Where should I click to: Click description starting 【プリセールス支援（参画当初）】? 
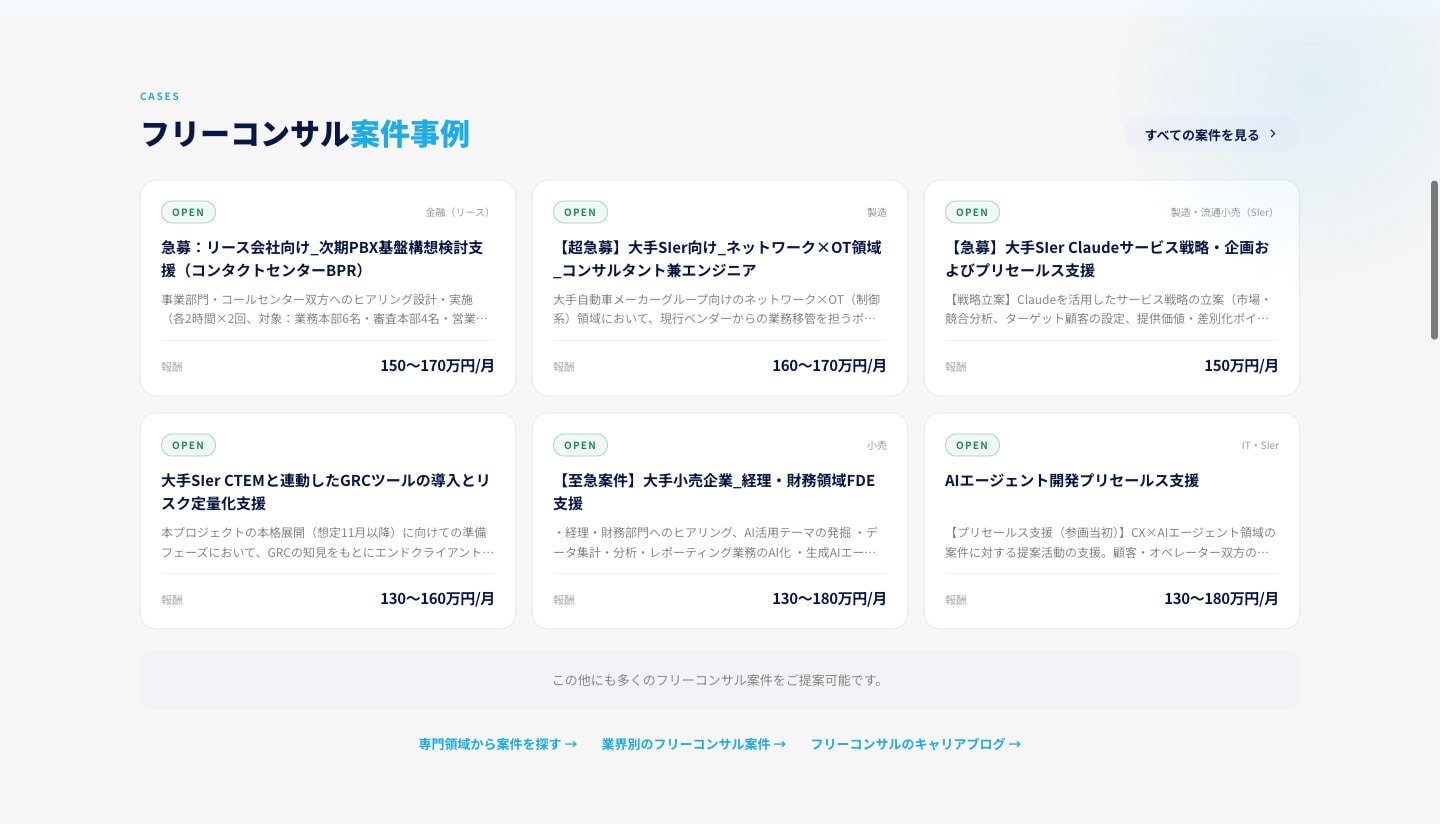point(1110,542)
